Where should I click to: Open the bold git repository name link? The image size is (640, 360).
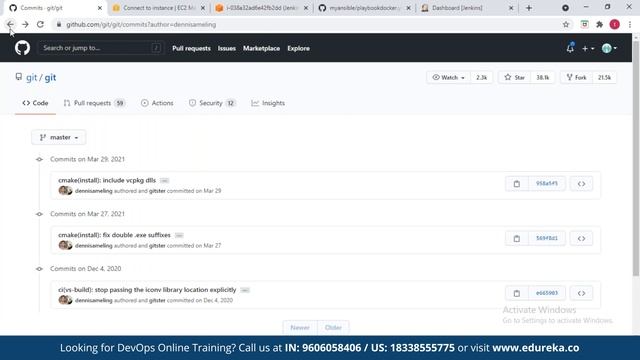click(50, 78)
